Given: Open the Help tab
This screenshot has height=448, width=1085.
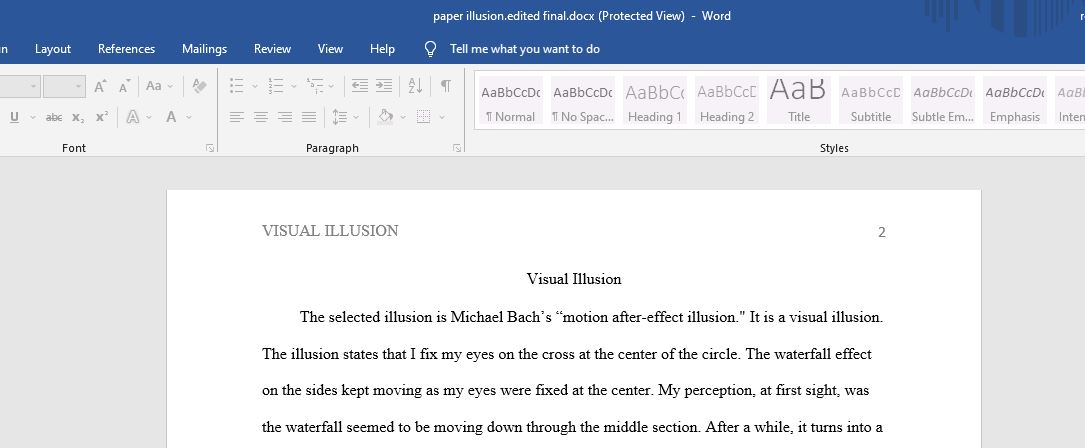Looking at the screenshot, I should 382,48.
